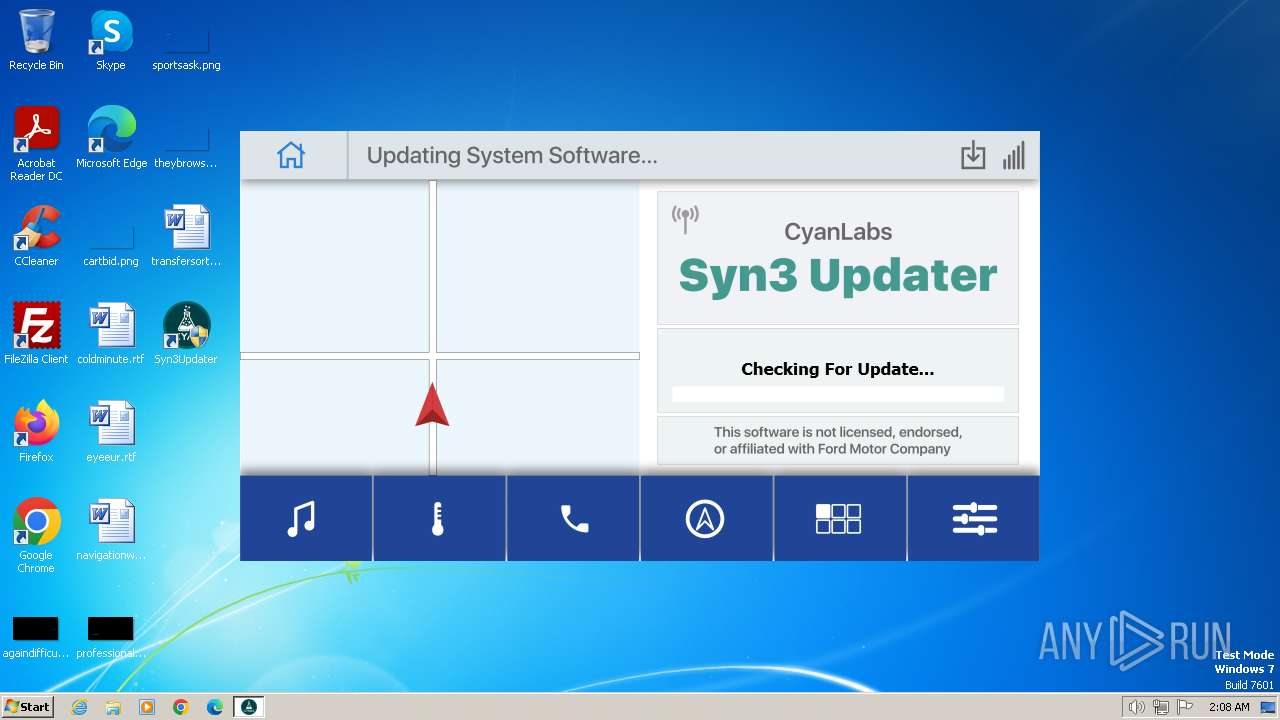Click the signal bars icon in header

coord(1013,156)
